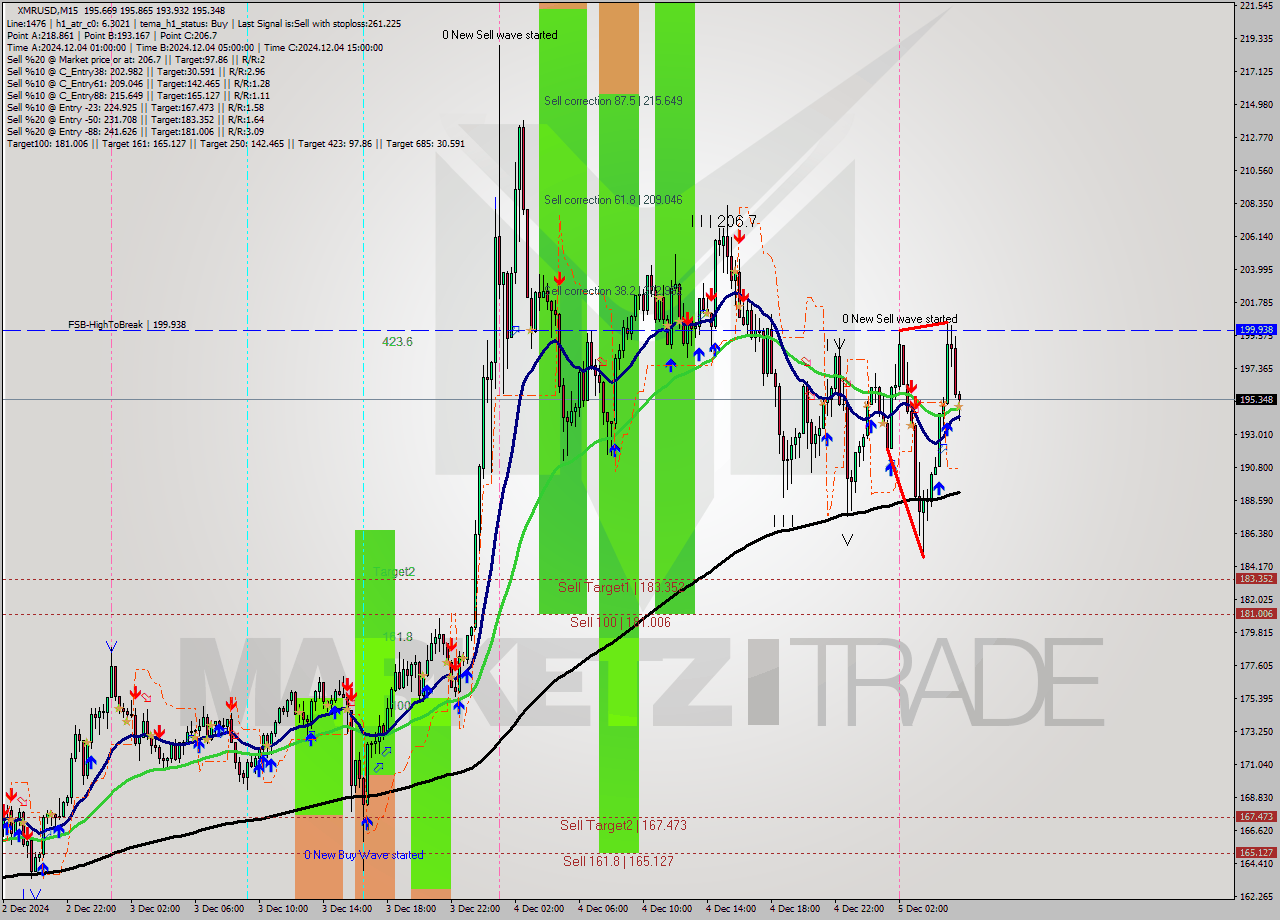The width and height of the screenshot is (1280, 920).
Task: Select the '3 Dec 22:00' time label
Action: coord(476,909)
